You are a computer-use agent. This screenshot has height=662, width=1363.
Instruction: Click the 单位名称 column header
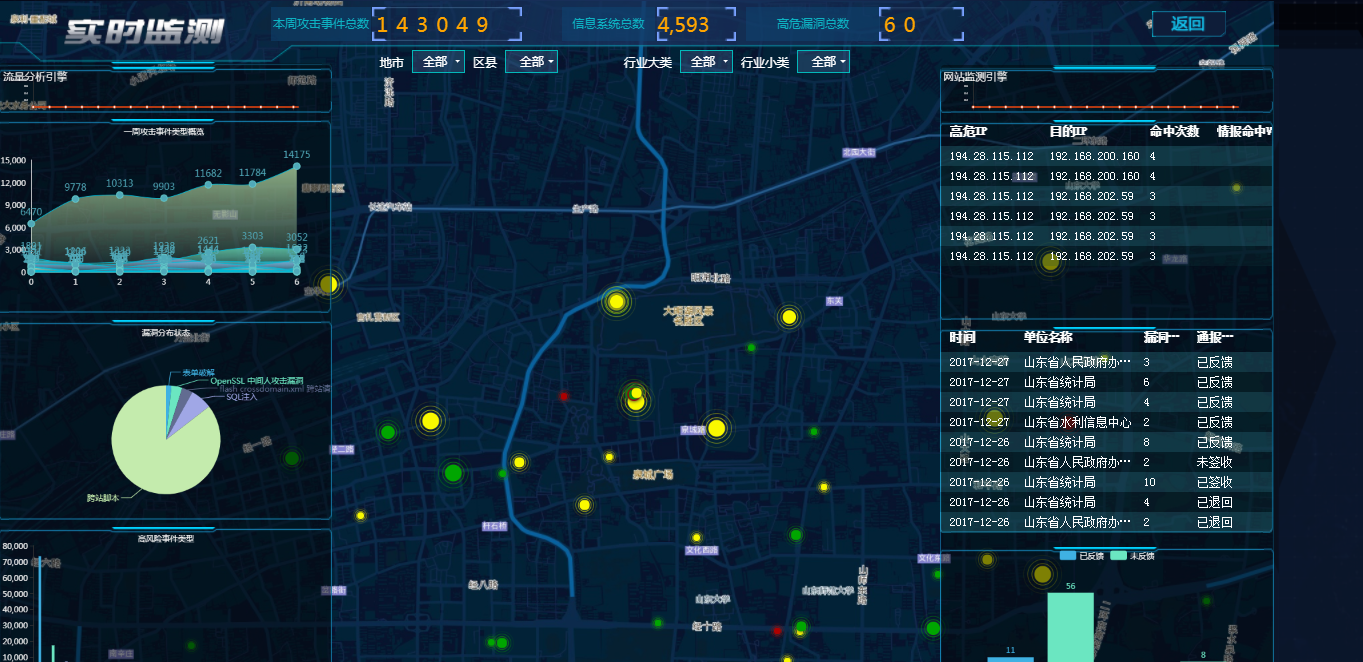tap(1048, 338)
